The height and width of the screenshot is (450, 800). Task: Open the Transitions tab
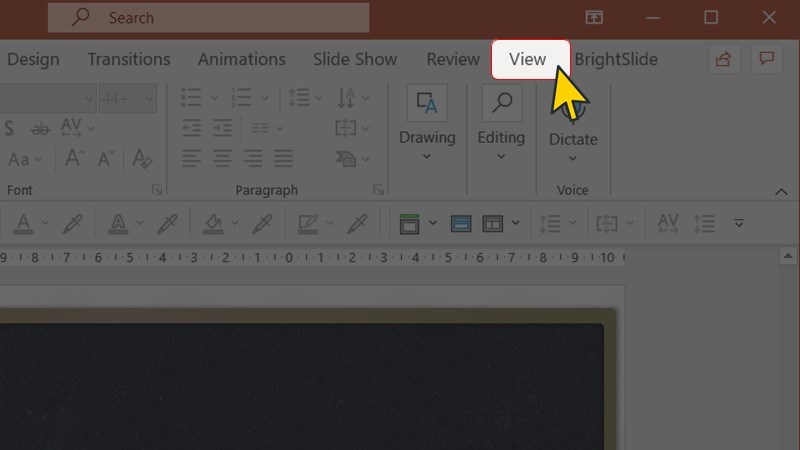(129, 59)
